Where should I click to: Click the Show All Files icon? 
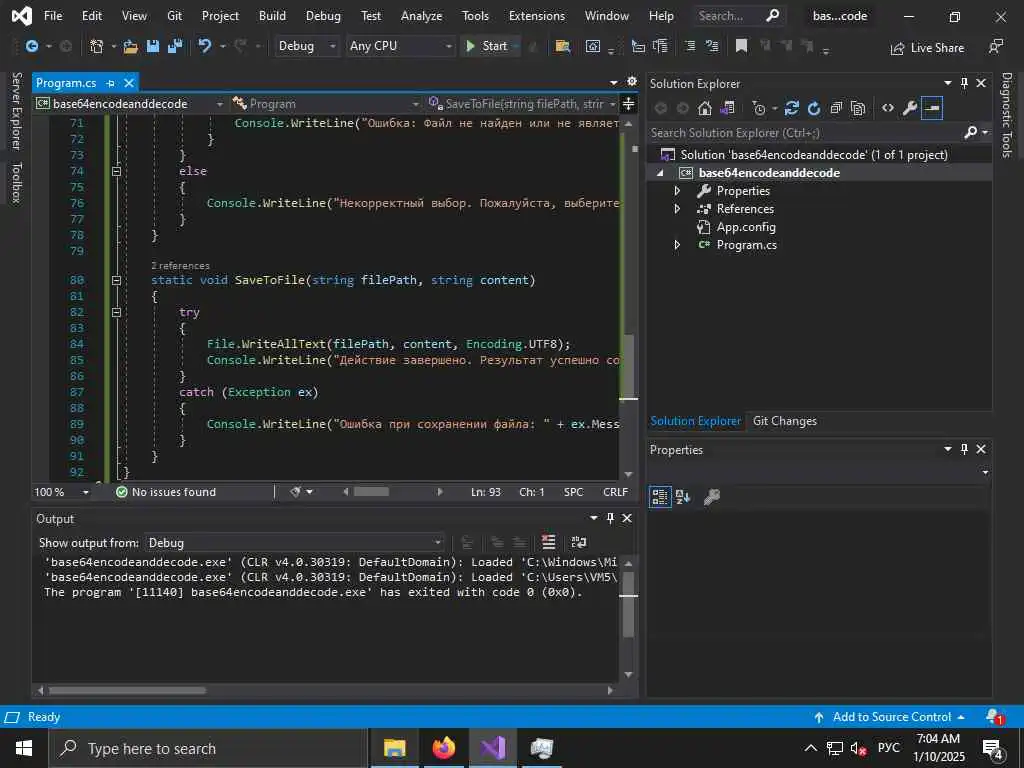[858, 108]
